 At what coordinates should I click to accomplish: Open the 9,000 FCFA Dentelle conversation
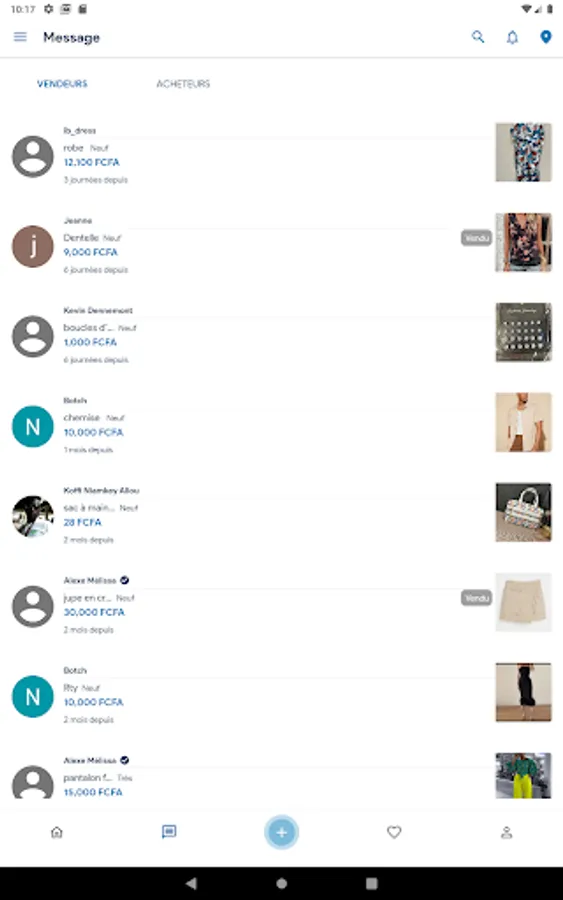[281, 245]
